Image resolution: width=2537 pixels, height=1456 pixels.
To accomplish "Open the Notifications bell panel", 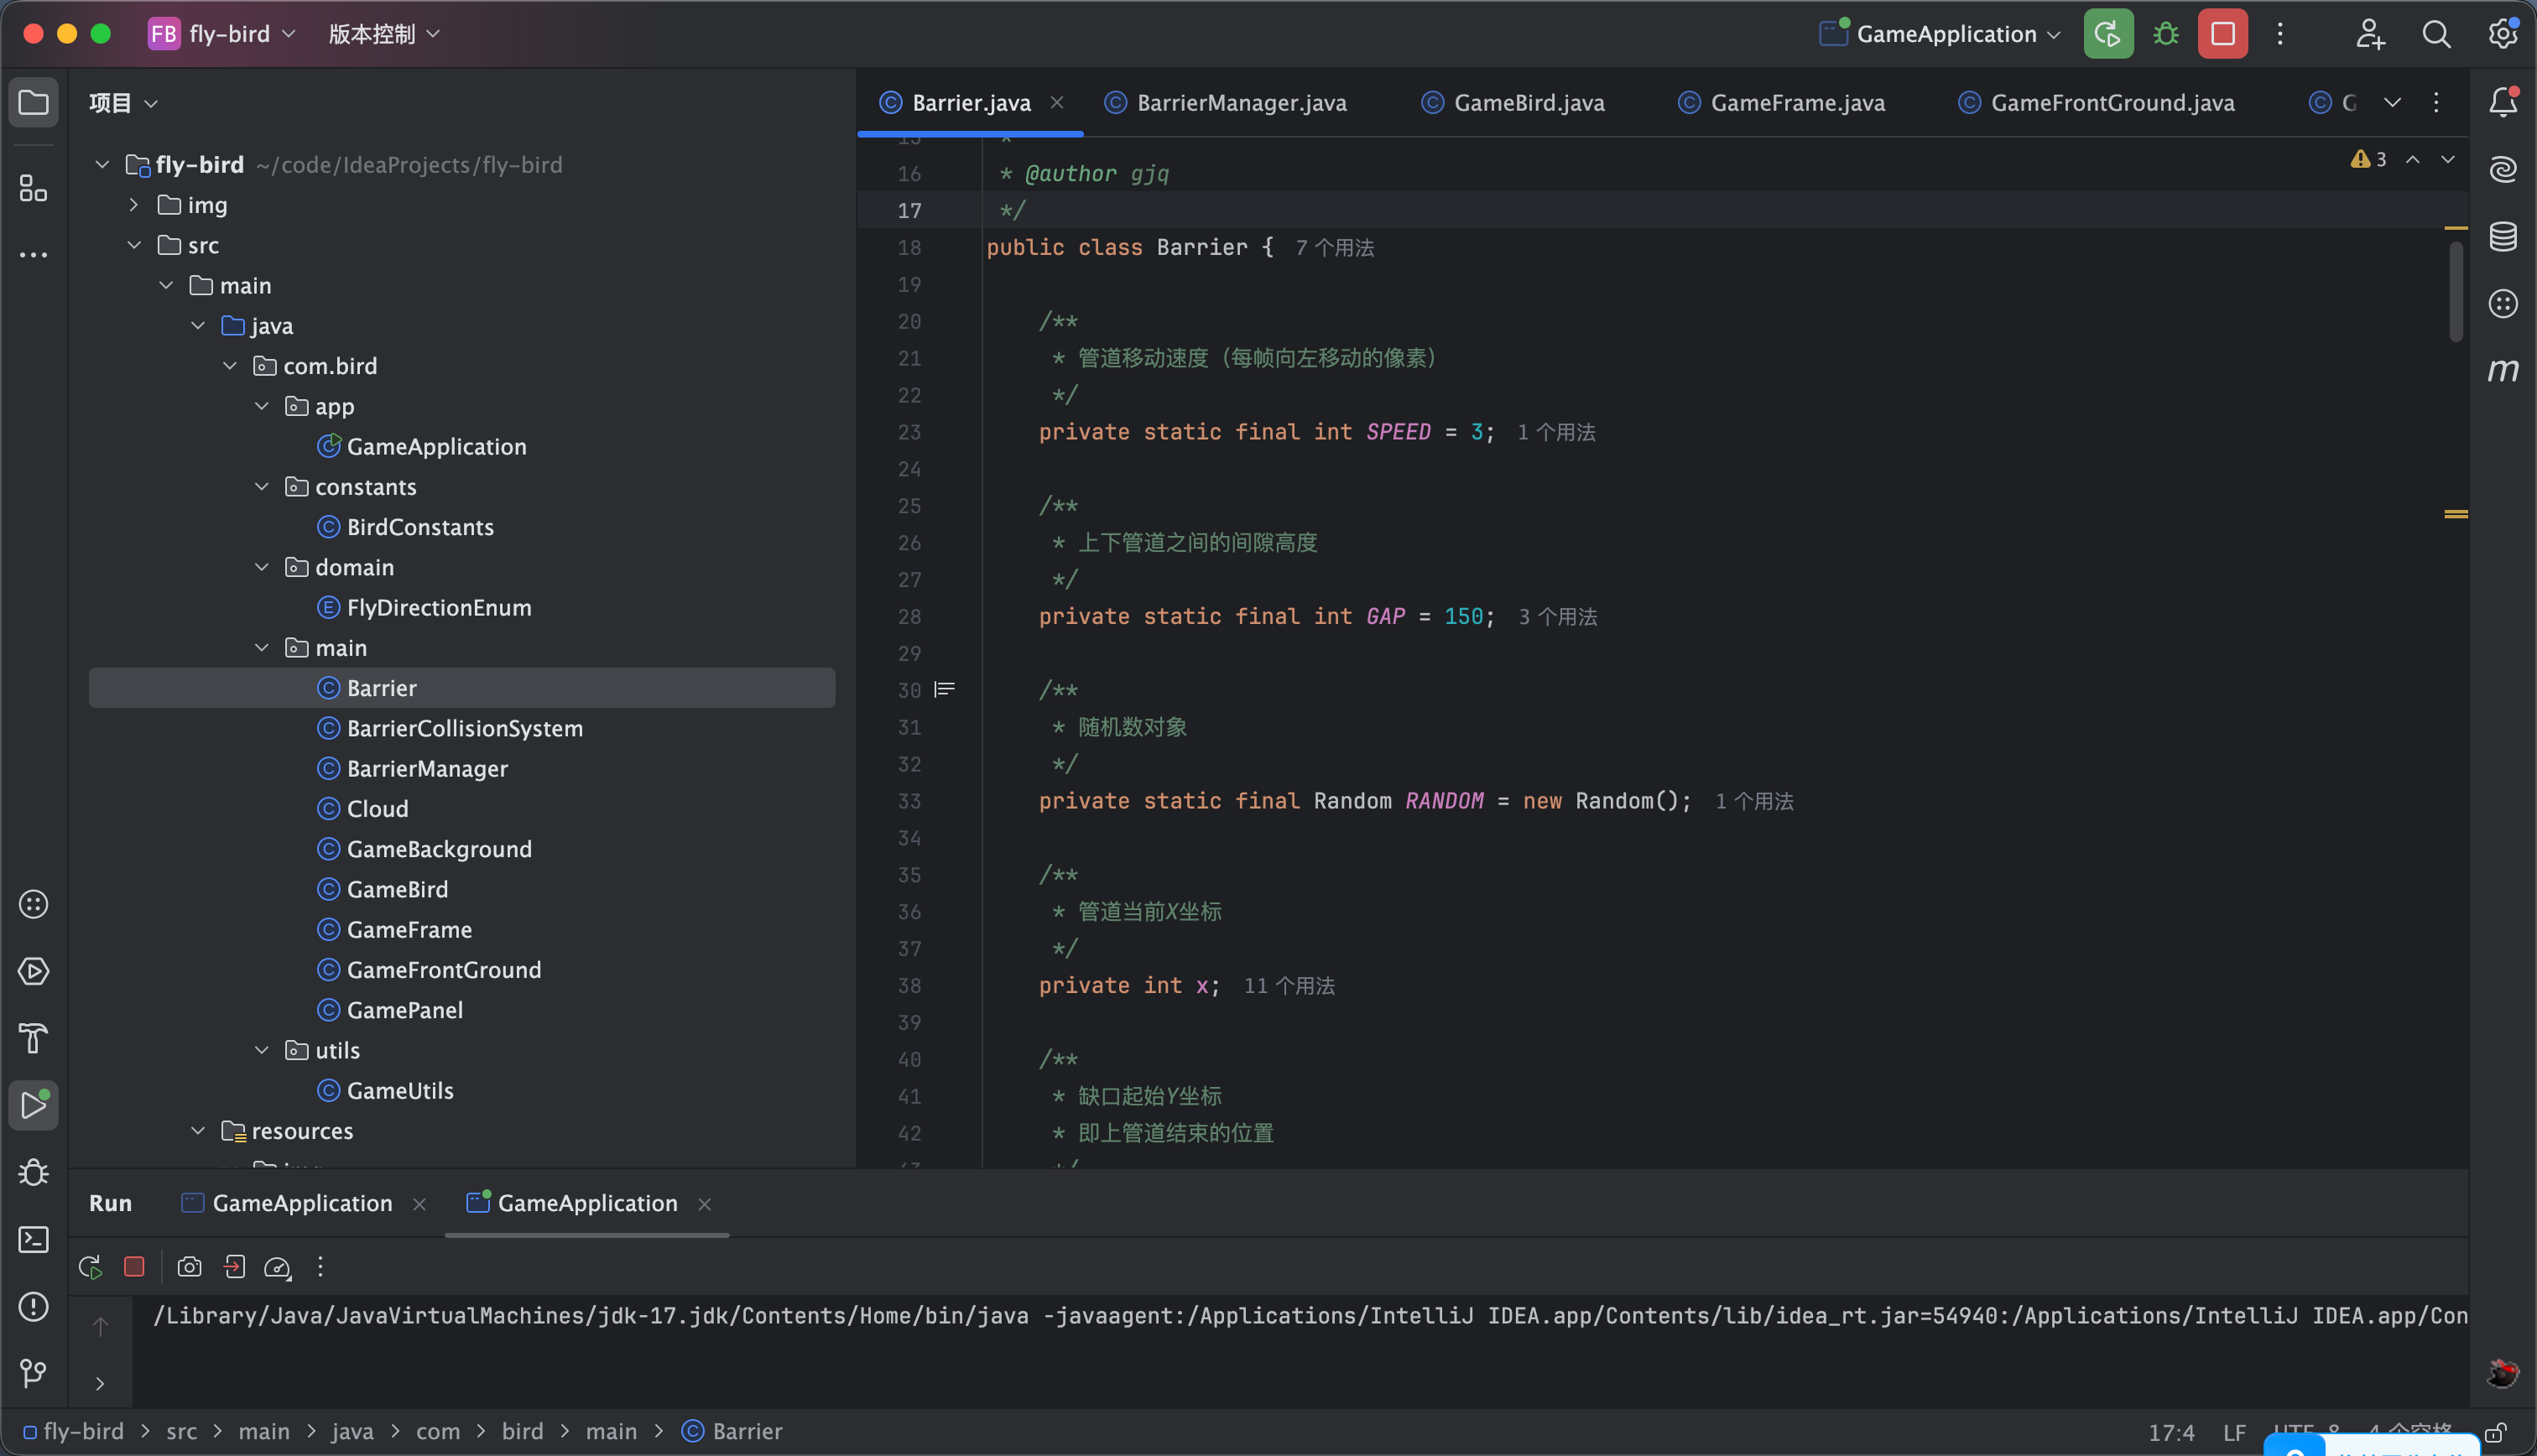I will click(2502, 102).
